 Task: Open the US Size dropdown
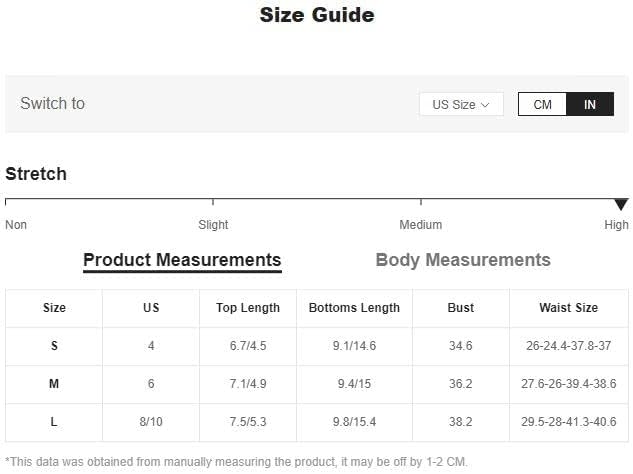(461, 104)
